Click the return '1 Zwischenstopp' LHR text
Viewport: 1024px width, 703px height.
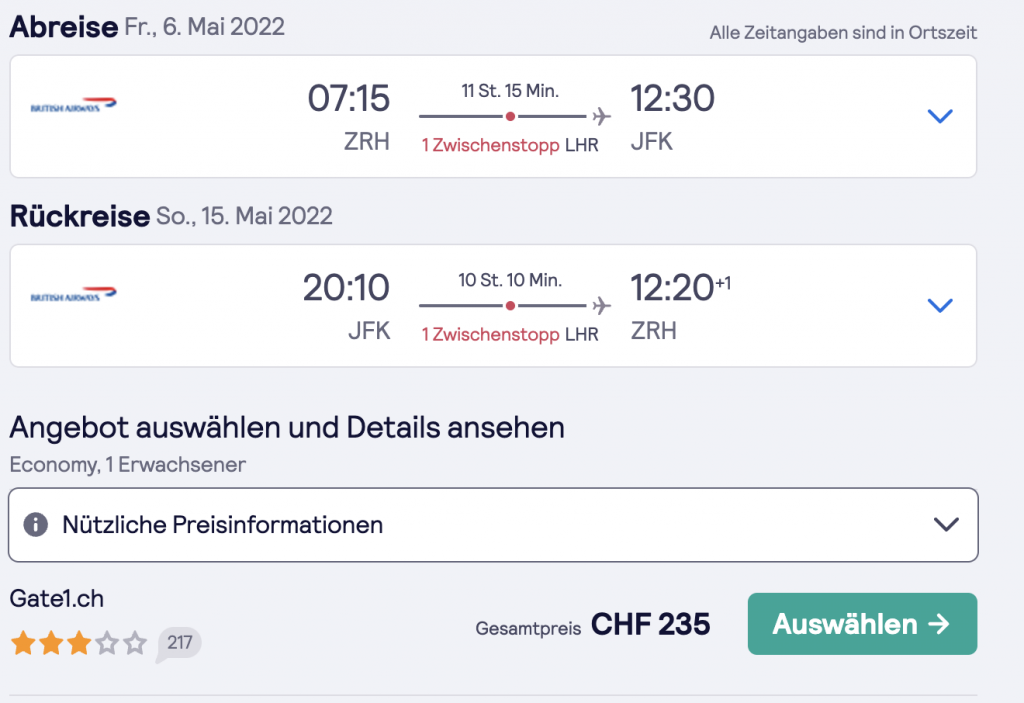510,335
